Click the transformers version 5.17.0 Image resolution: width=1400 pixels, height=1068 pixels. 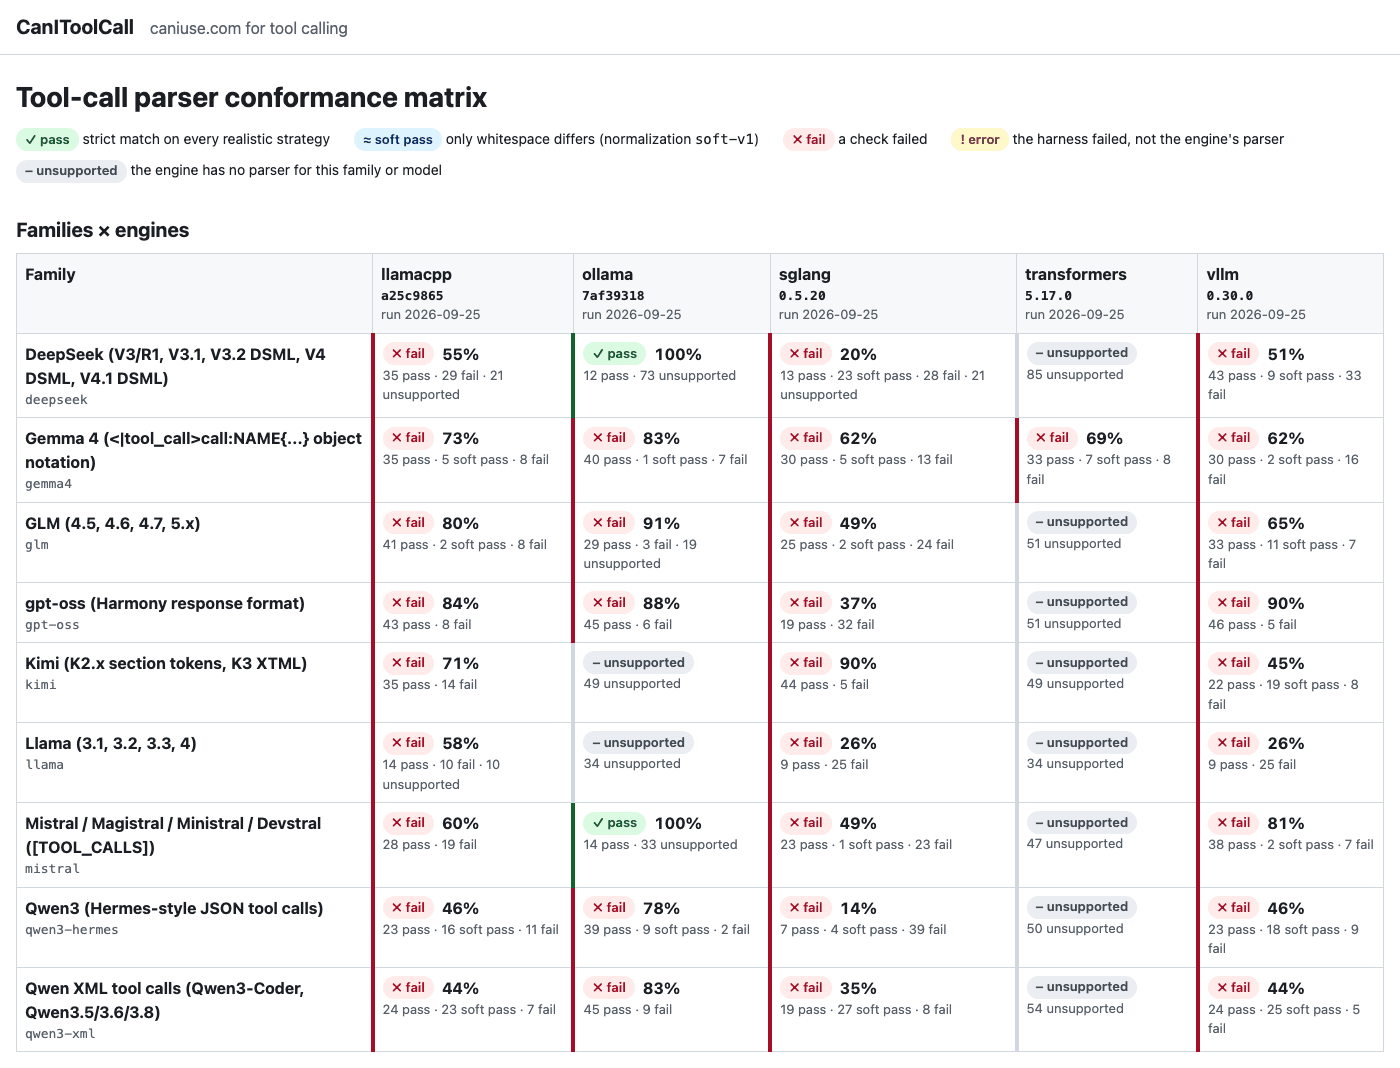pos(1048,296)
